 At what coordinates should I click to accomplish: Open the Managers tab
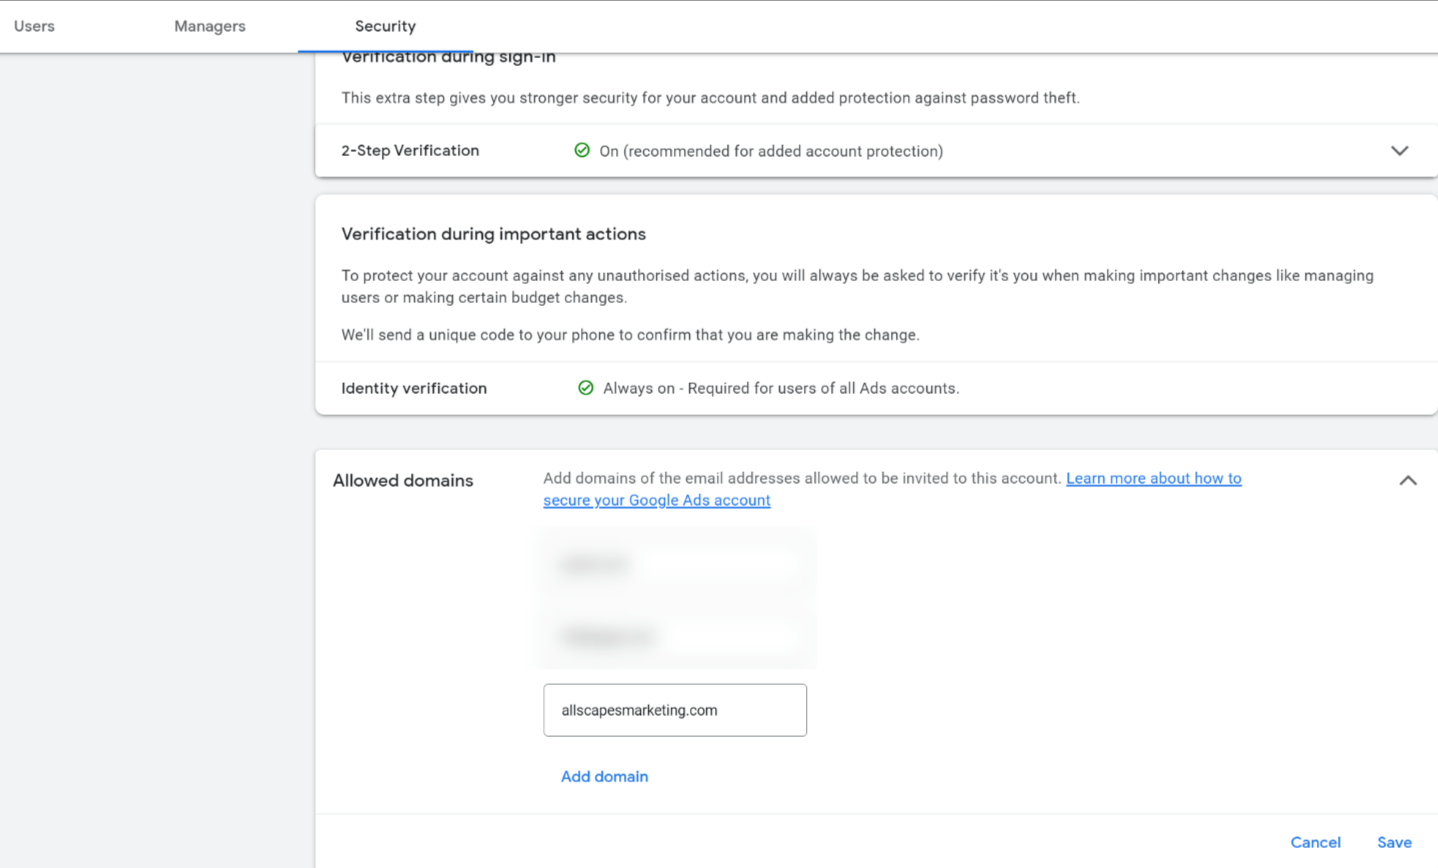click(209, 26)
